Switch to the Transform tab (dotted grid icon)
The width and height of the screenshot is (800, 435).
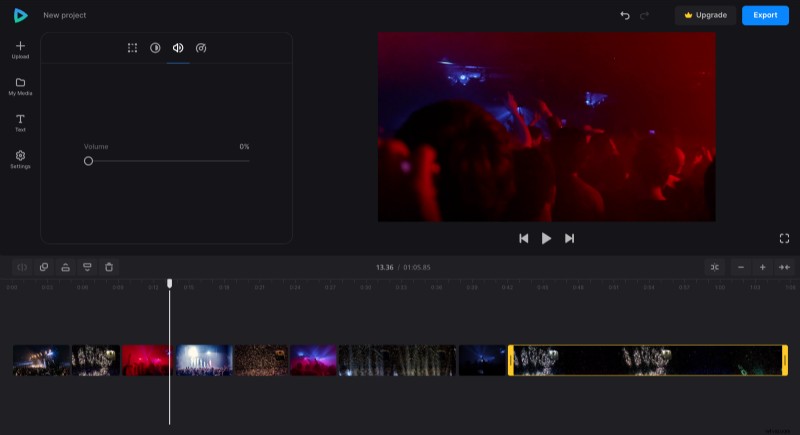pos(133,48)
